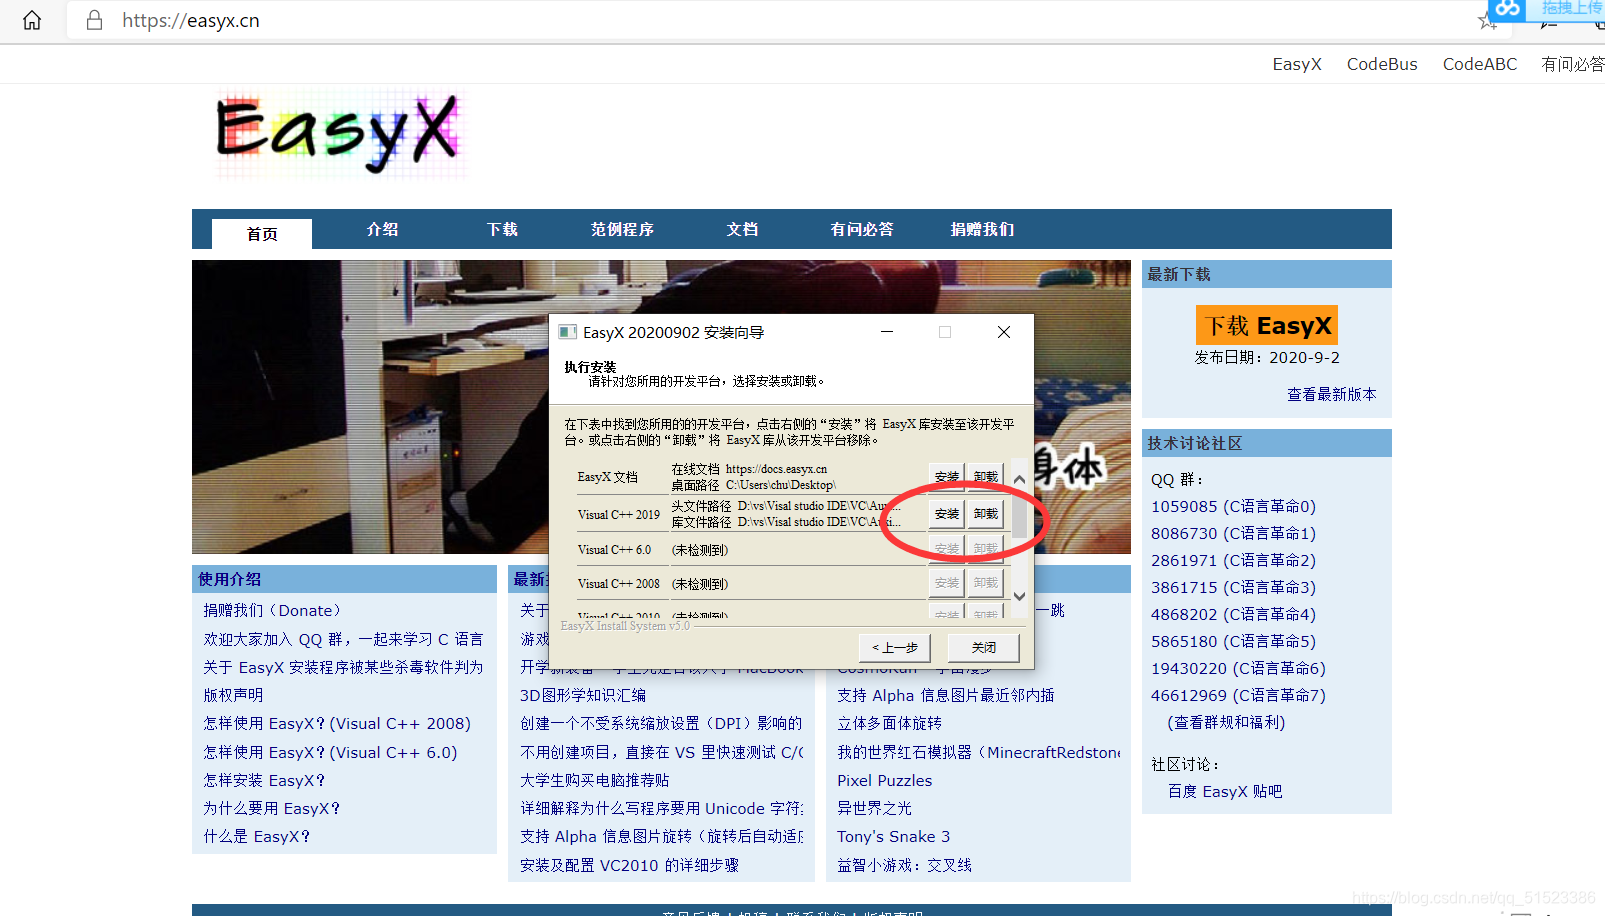
Task: Open the 立体多面体旋转 link
Action: pos(889,723)
